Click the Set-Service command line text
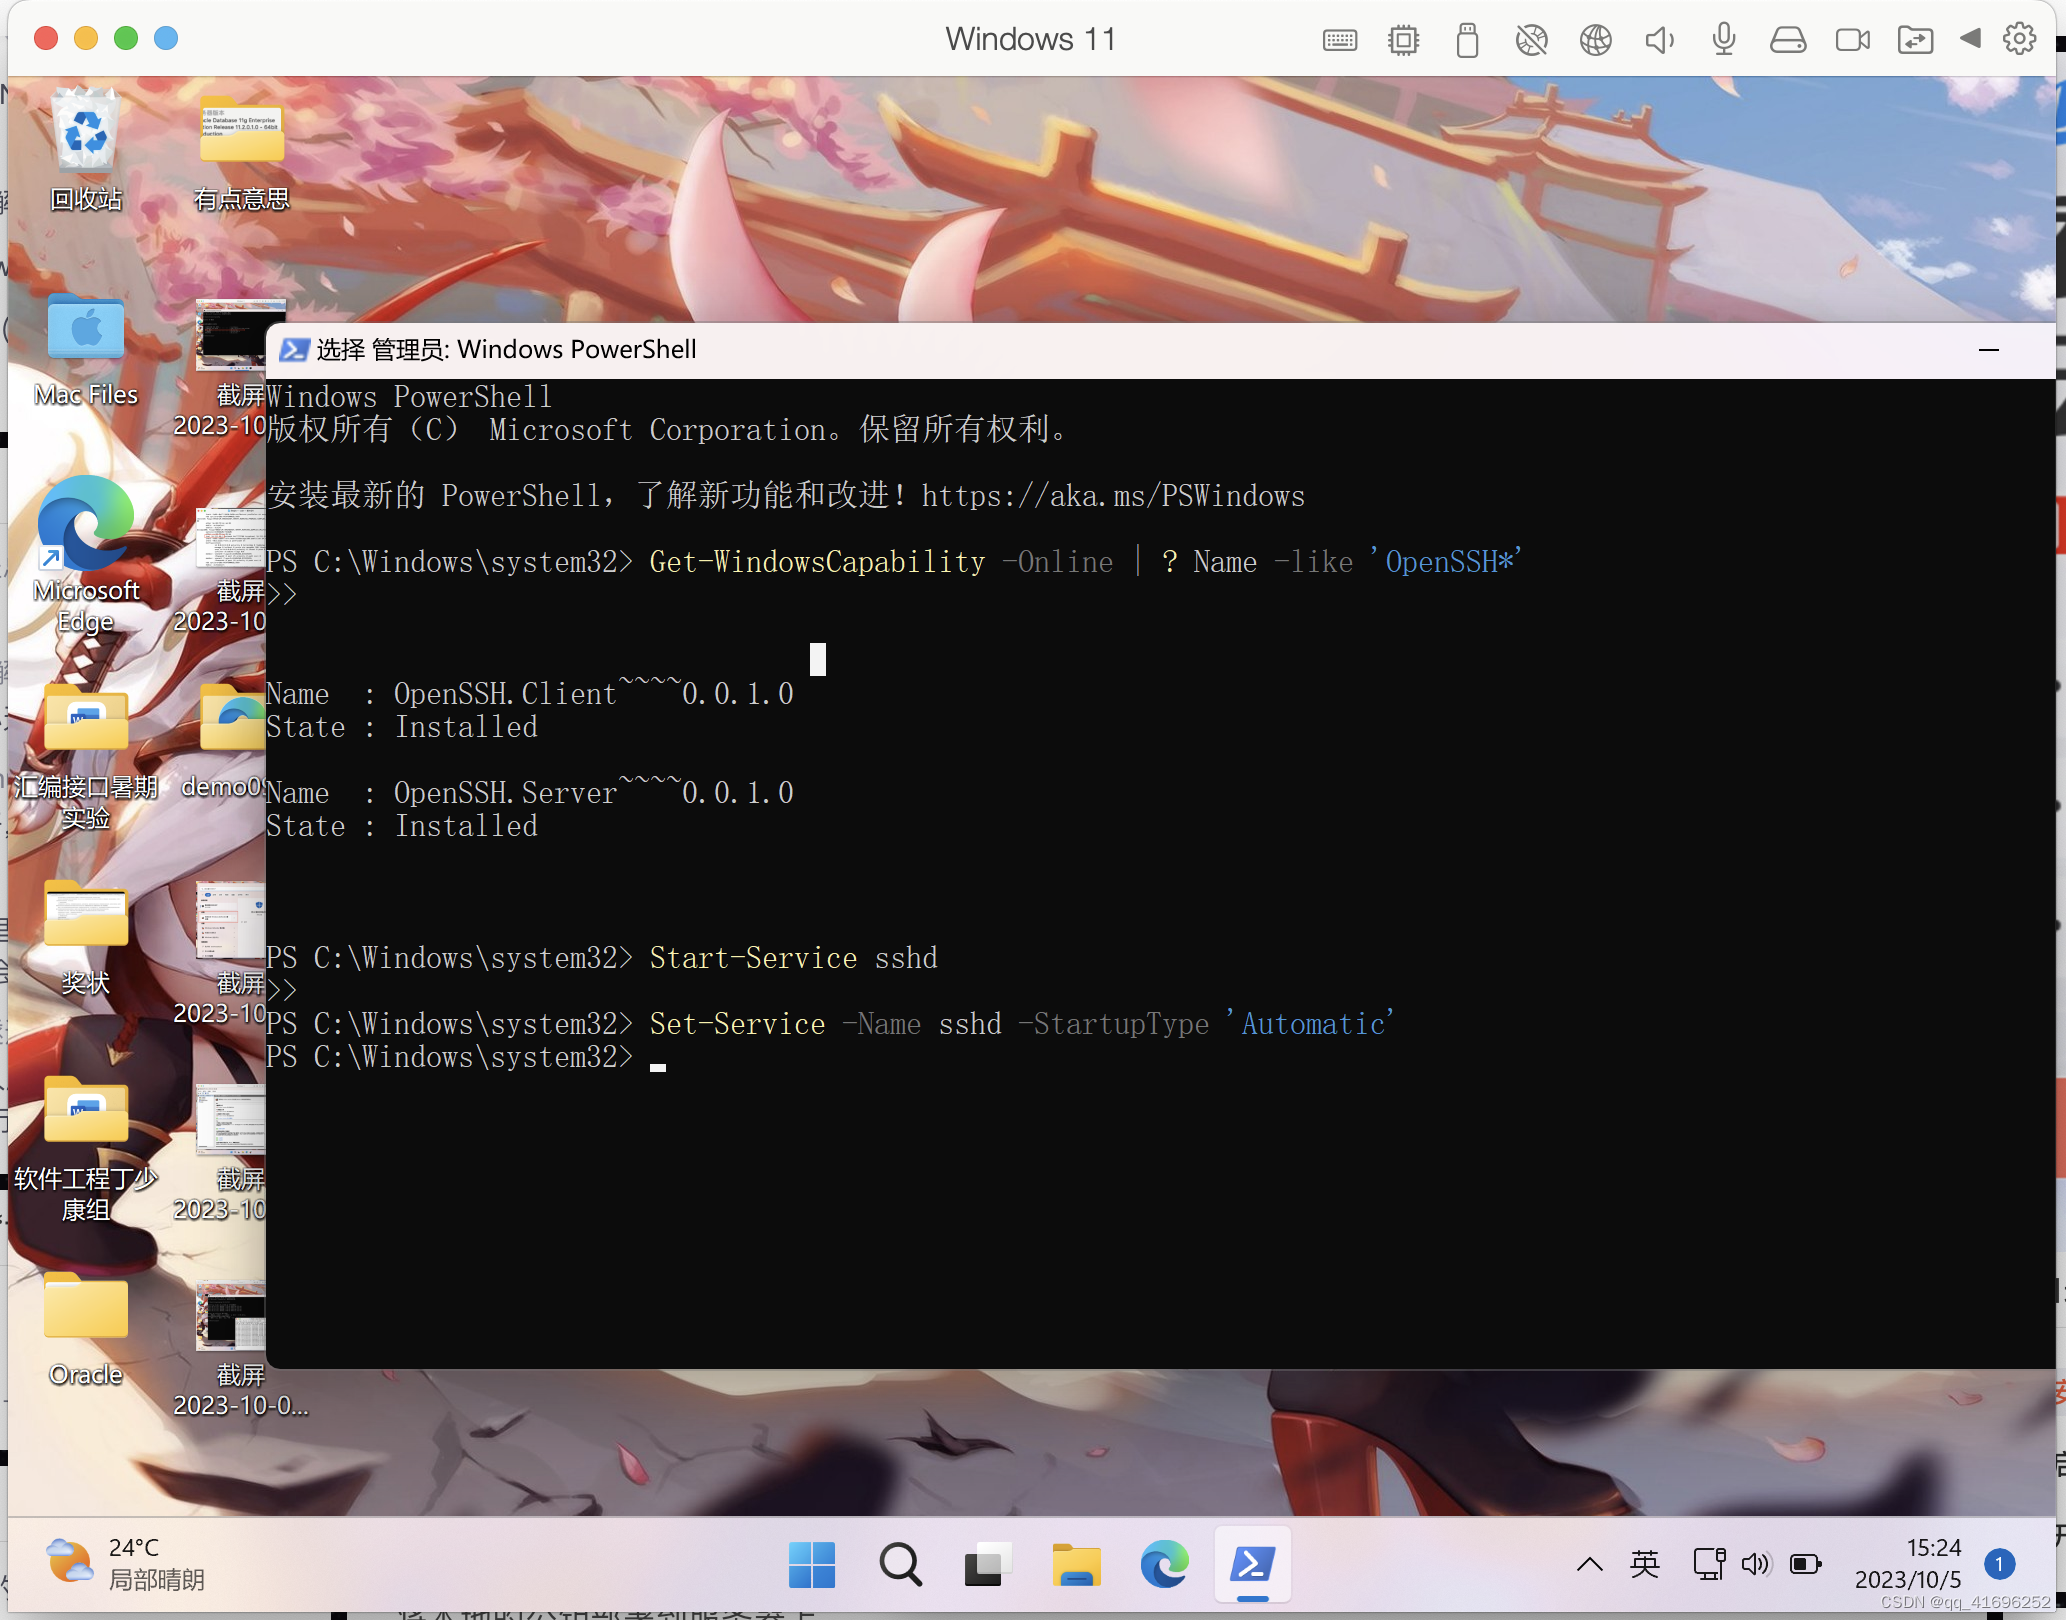Viewport: 2066px width, 1620px height. (1022, 1024)
